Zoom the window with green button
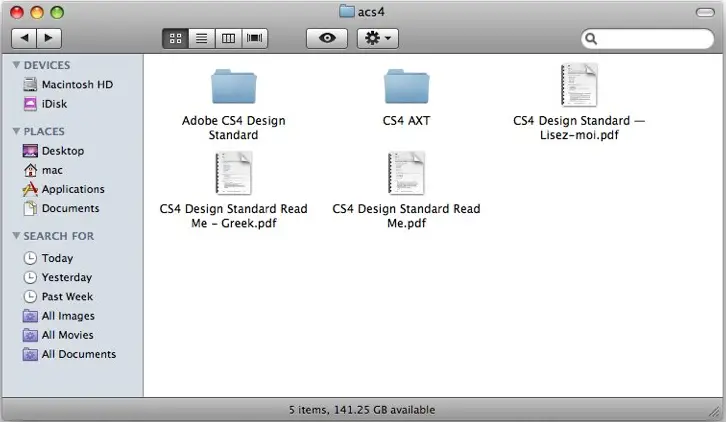The height and width of the screenshot is (422, 726). 57,13
